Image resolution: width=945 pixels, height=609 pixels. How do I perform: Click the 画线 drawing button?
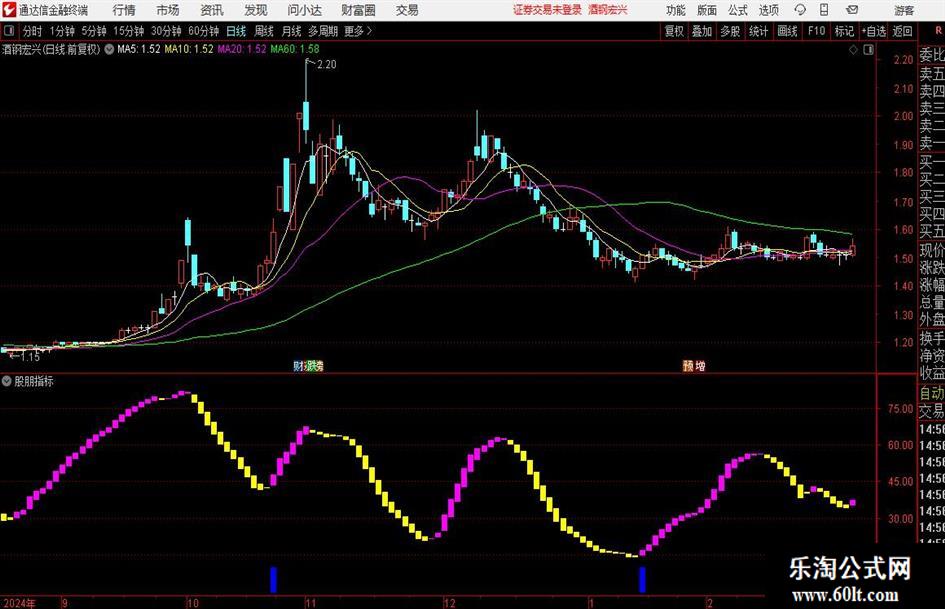pos(787,31)
